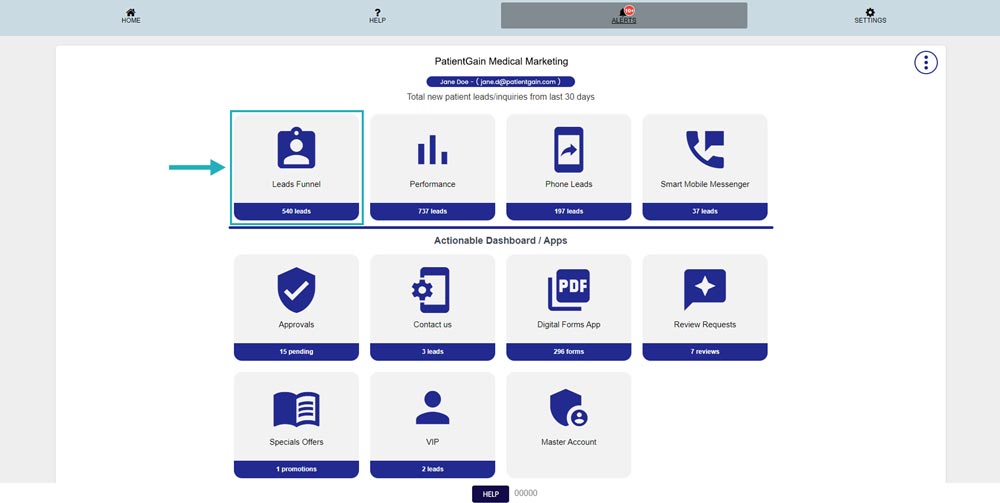
Task: Click the Digital Forms App label text
Action: point(568,324)
